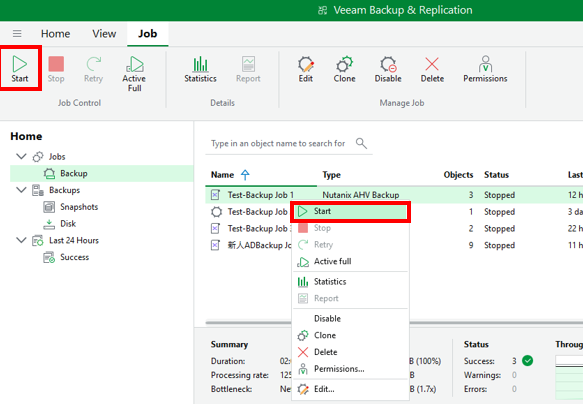This screenshot has width=583, height=404.
Task: Click the green Success checkmark icon
Action: coord(527,361)
